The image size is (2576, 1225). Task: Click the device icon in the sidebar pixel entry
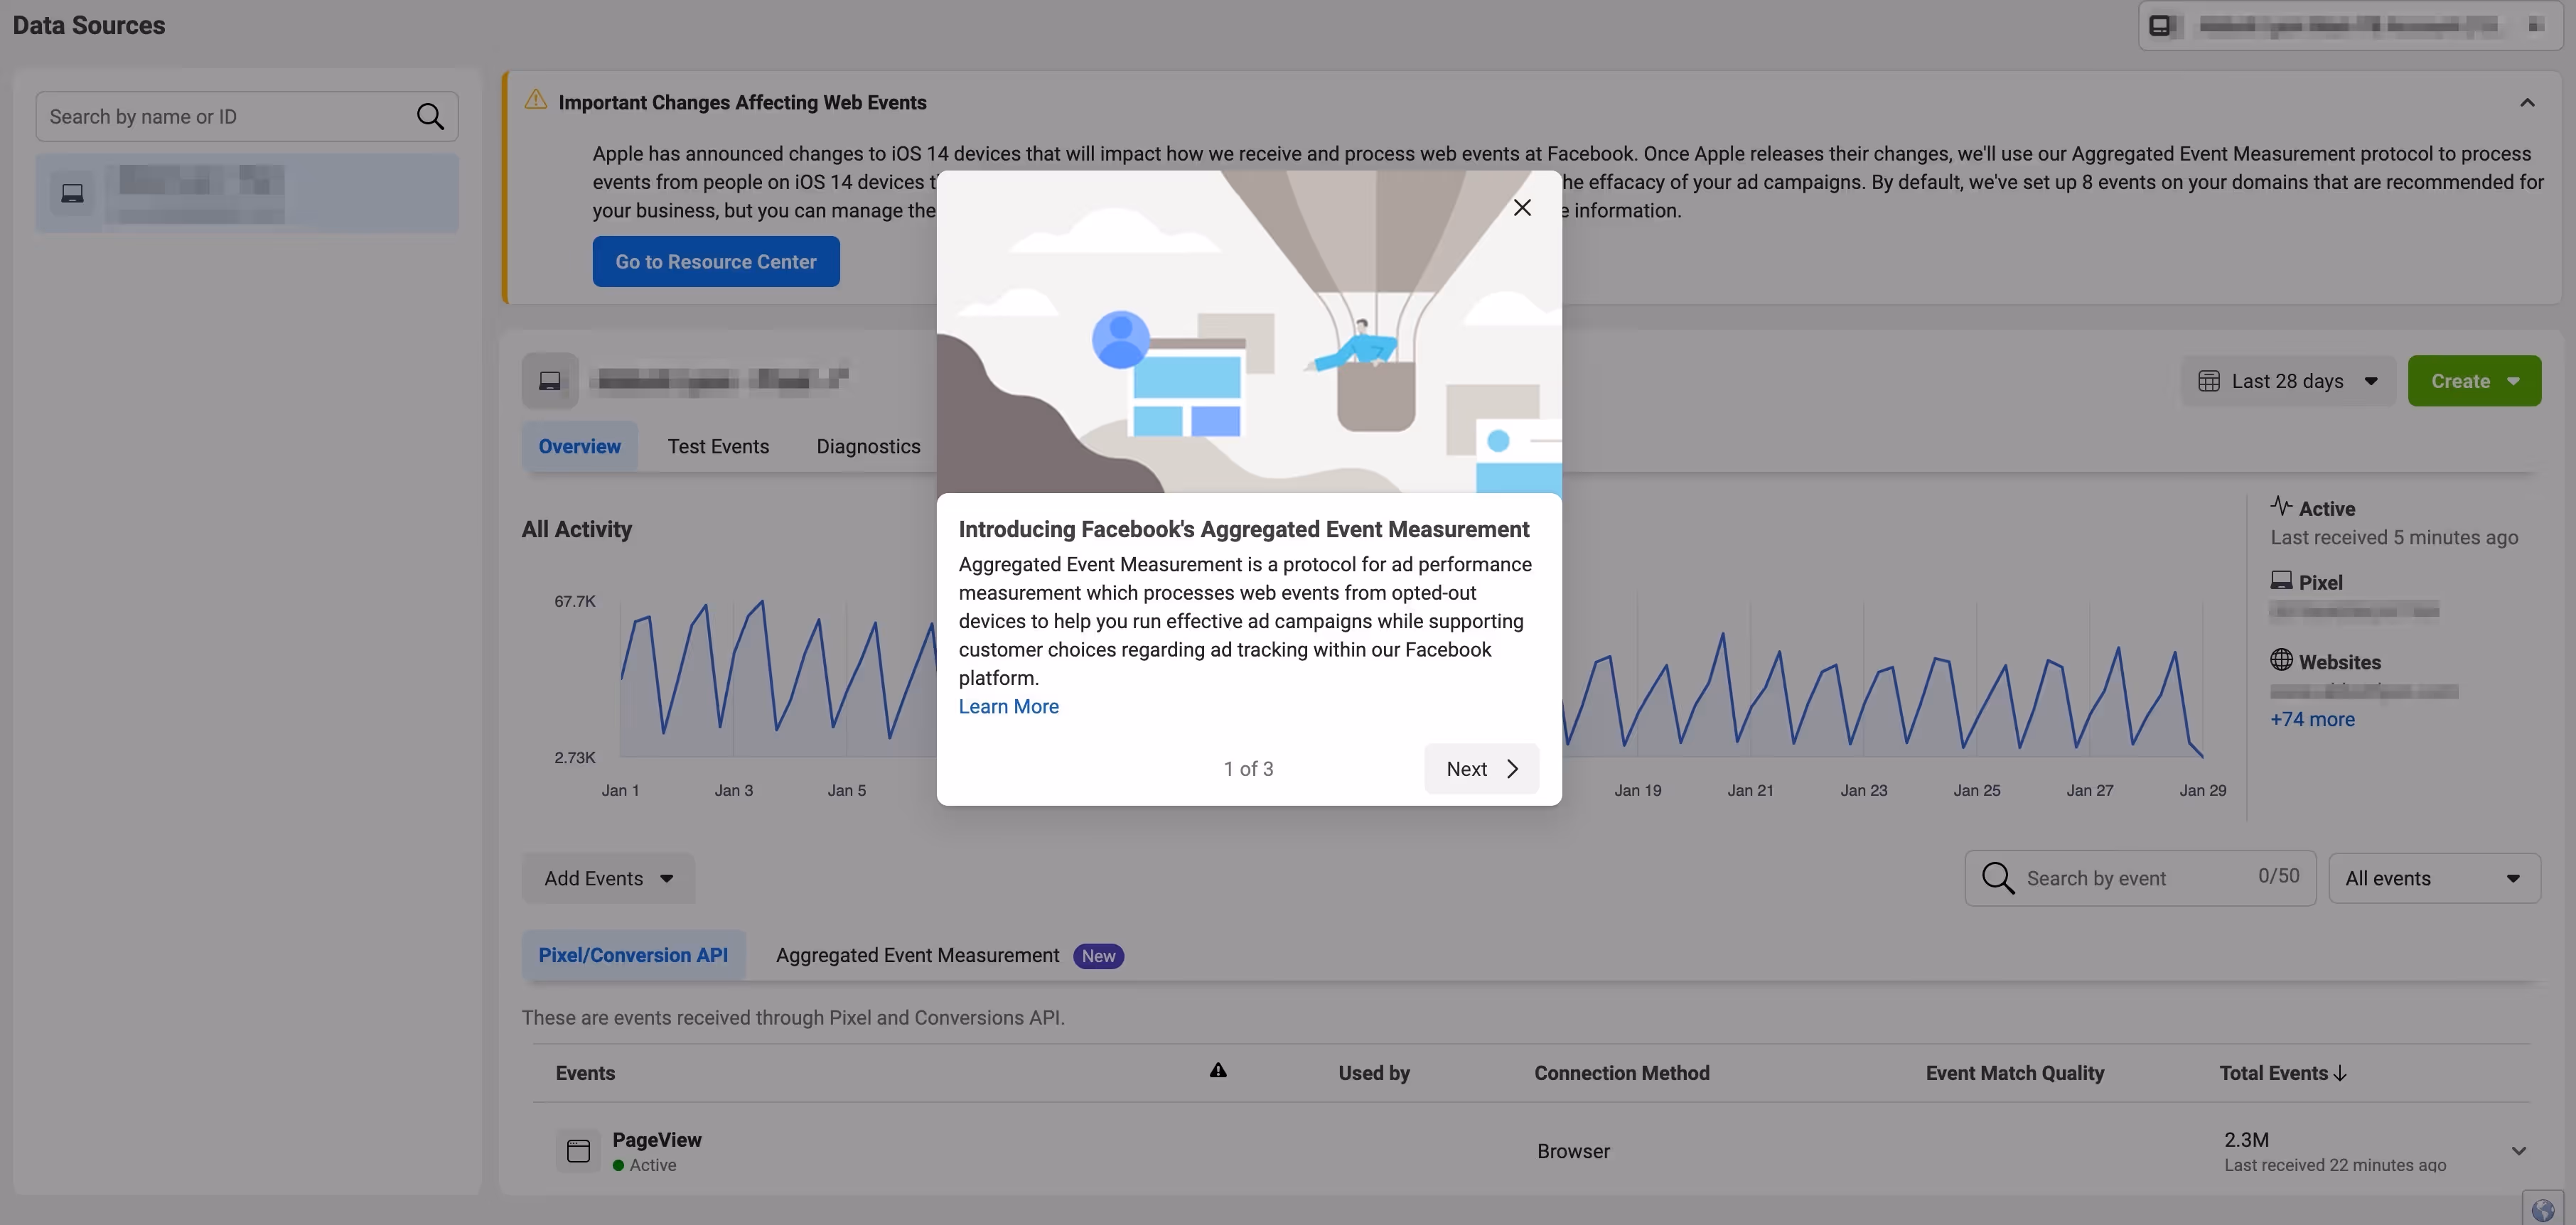pyautogui.click(x=72, y=193)
